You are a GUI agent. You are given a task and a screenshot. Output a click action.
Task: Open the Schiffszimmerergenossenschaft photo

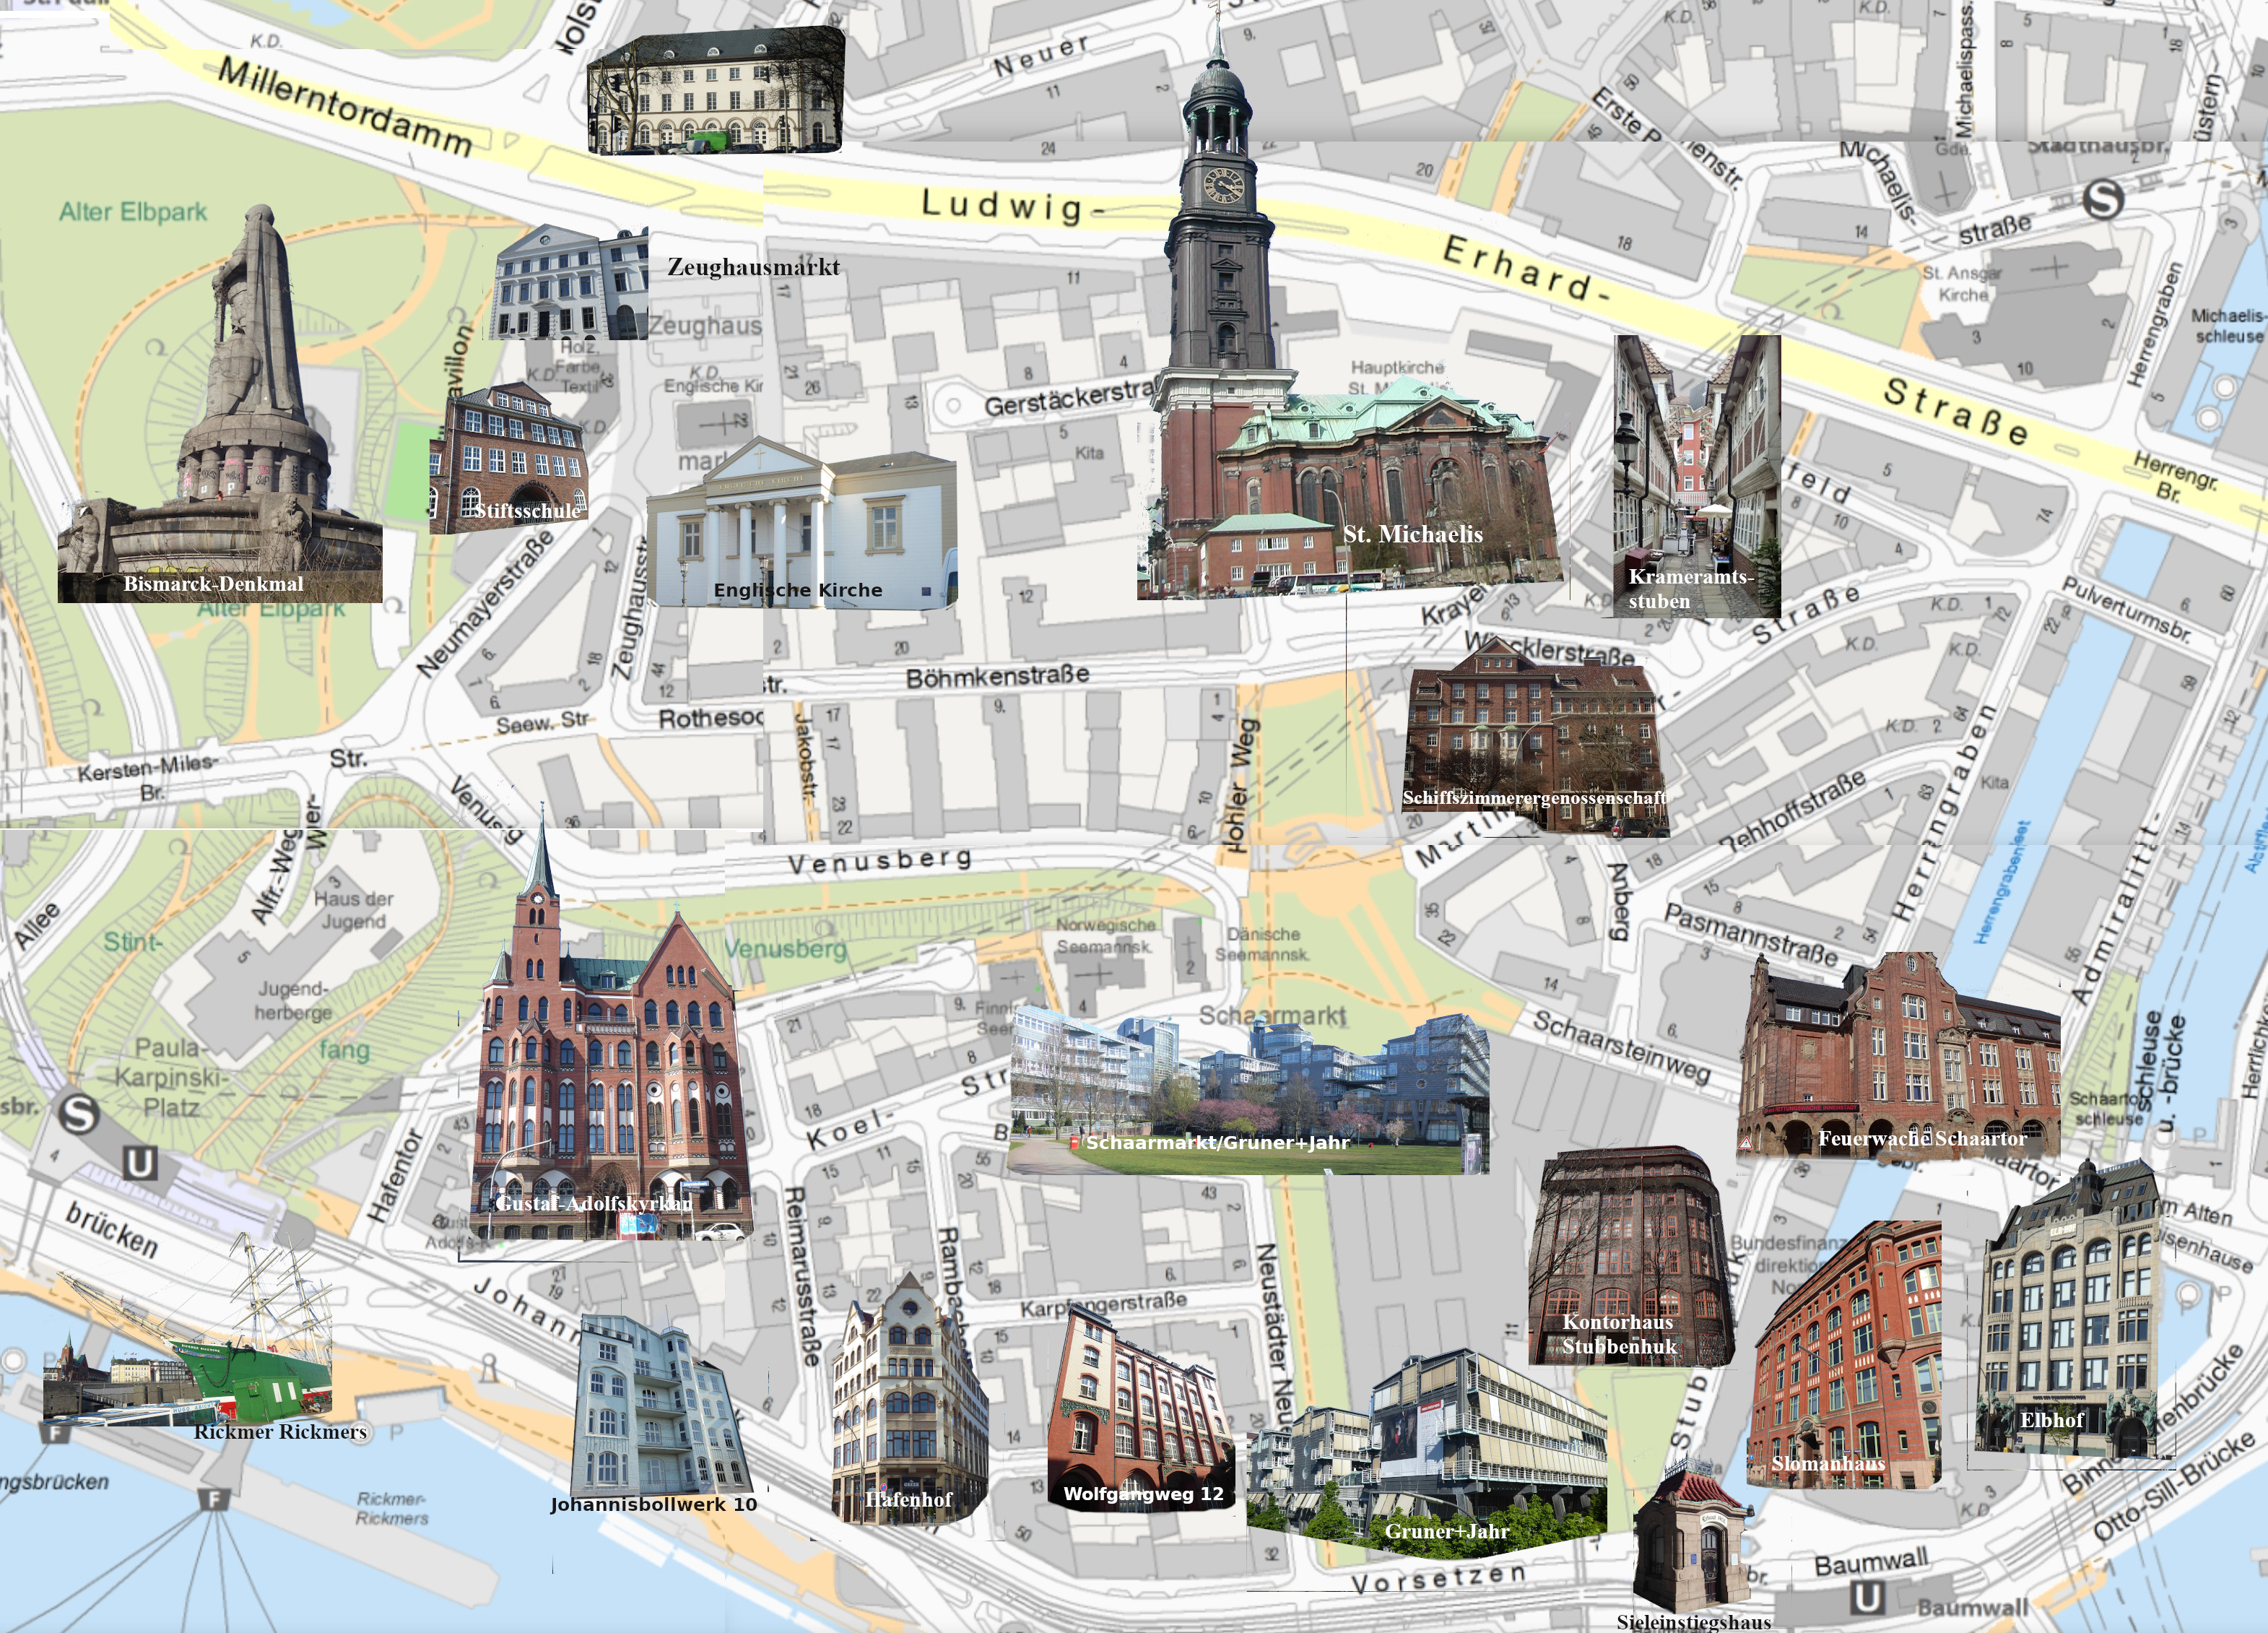pos(1535,737)
